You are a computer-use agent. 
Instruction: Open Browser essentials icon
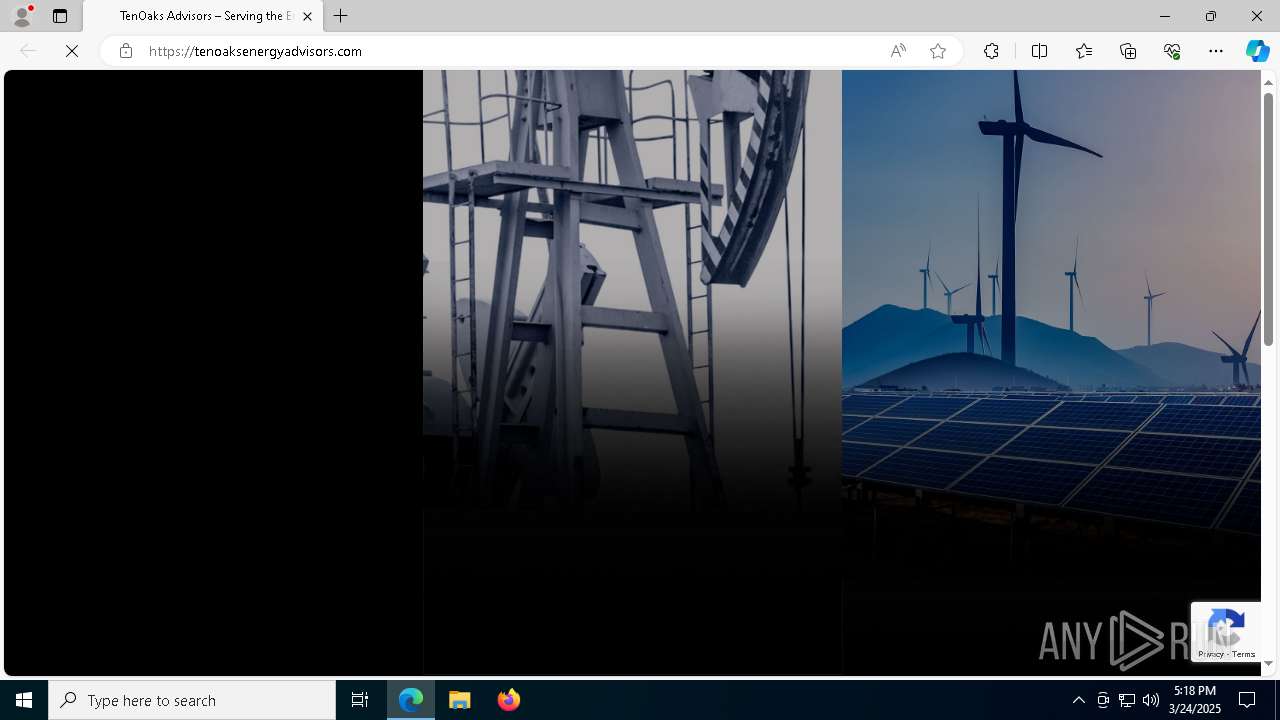tap(1172, 51)
